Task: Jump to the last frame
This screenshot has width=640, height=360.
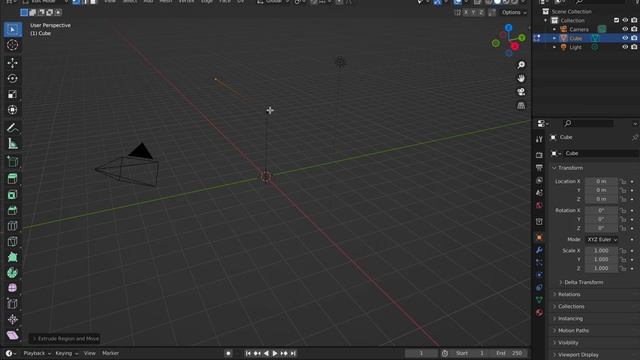Action: click(x=293, y=353)
